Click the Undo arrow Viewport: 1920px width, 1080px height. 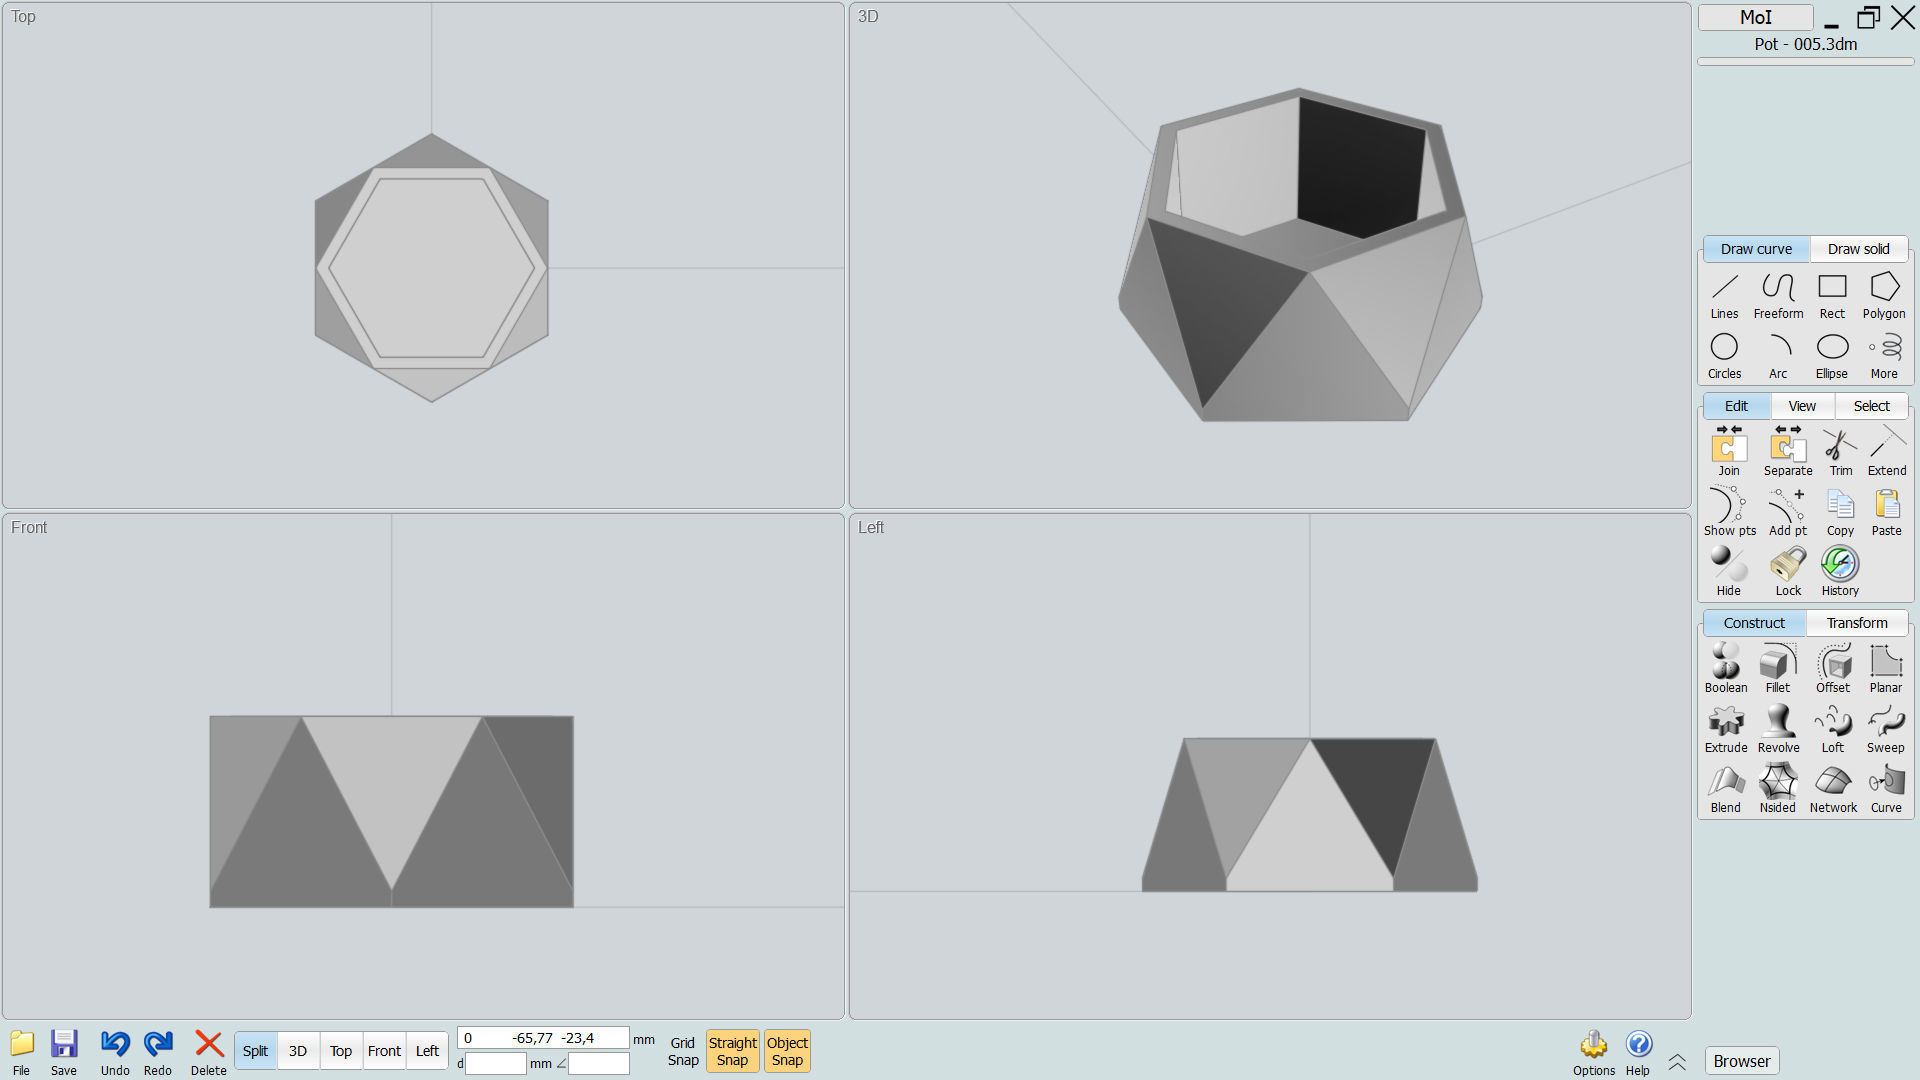click(x=115, y=1053)
